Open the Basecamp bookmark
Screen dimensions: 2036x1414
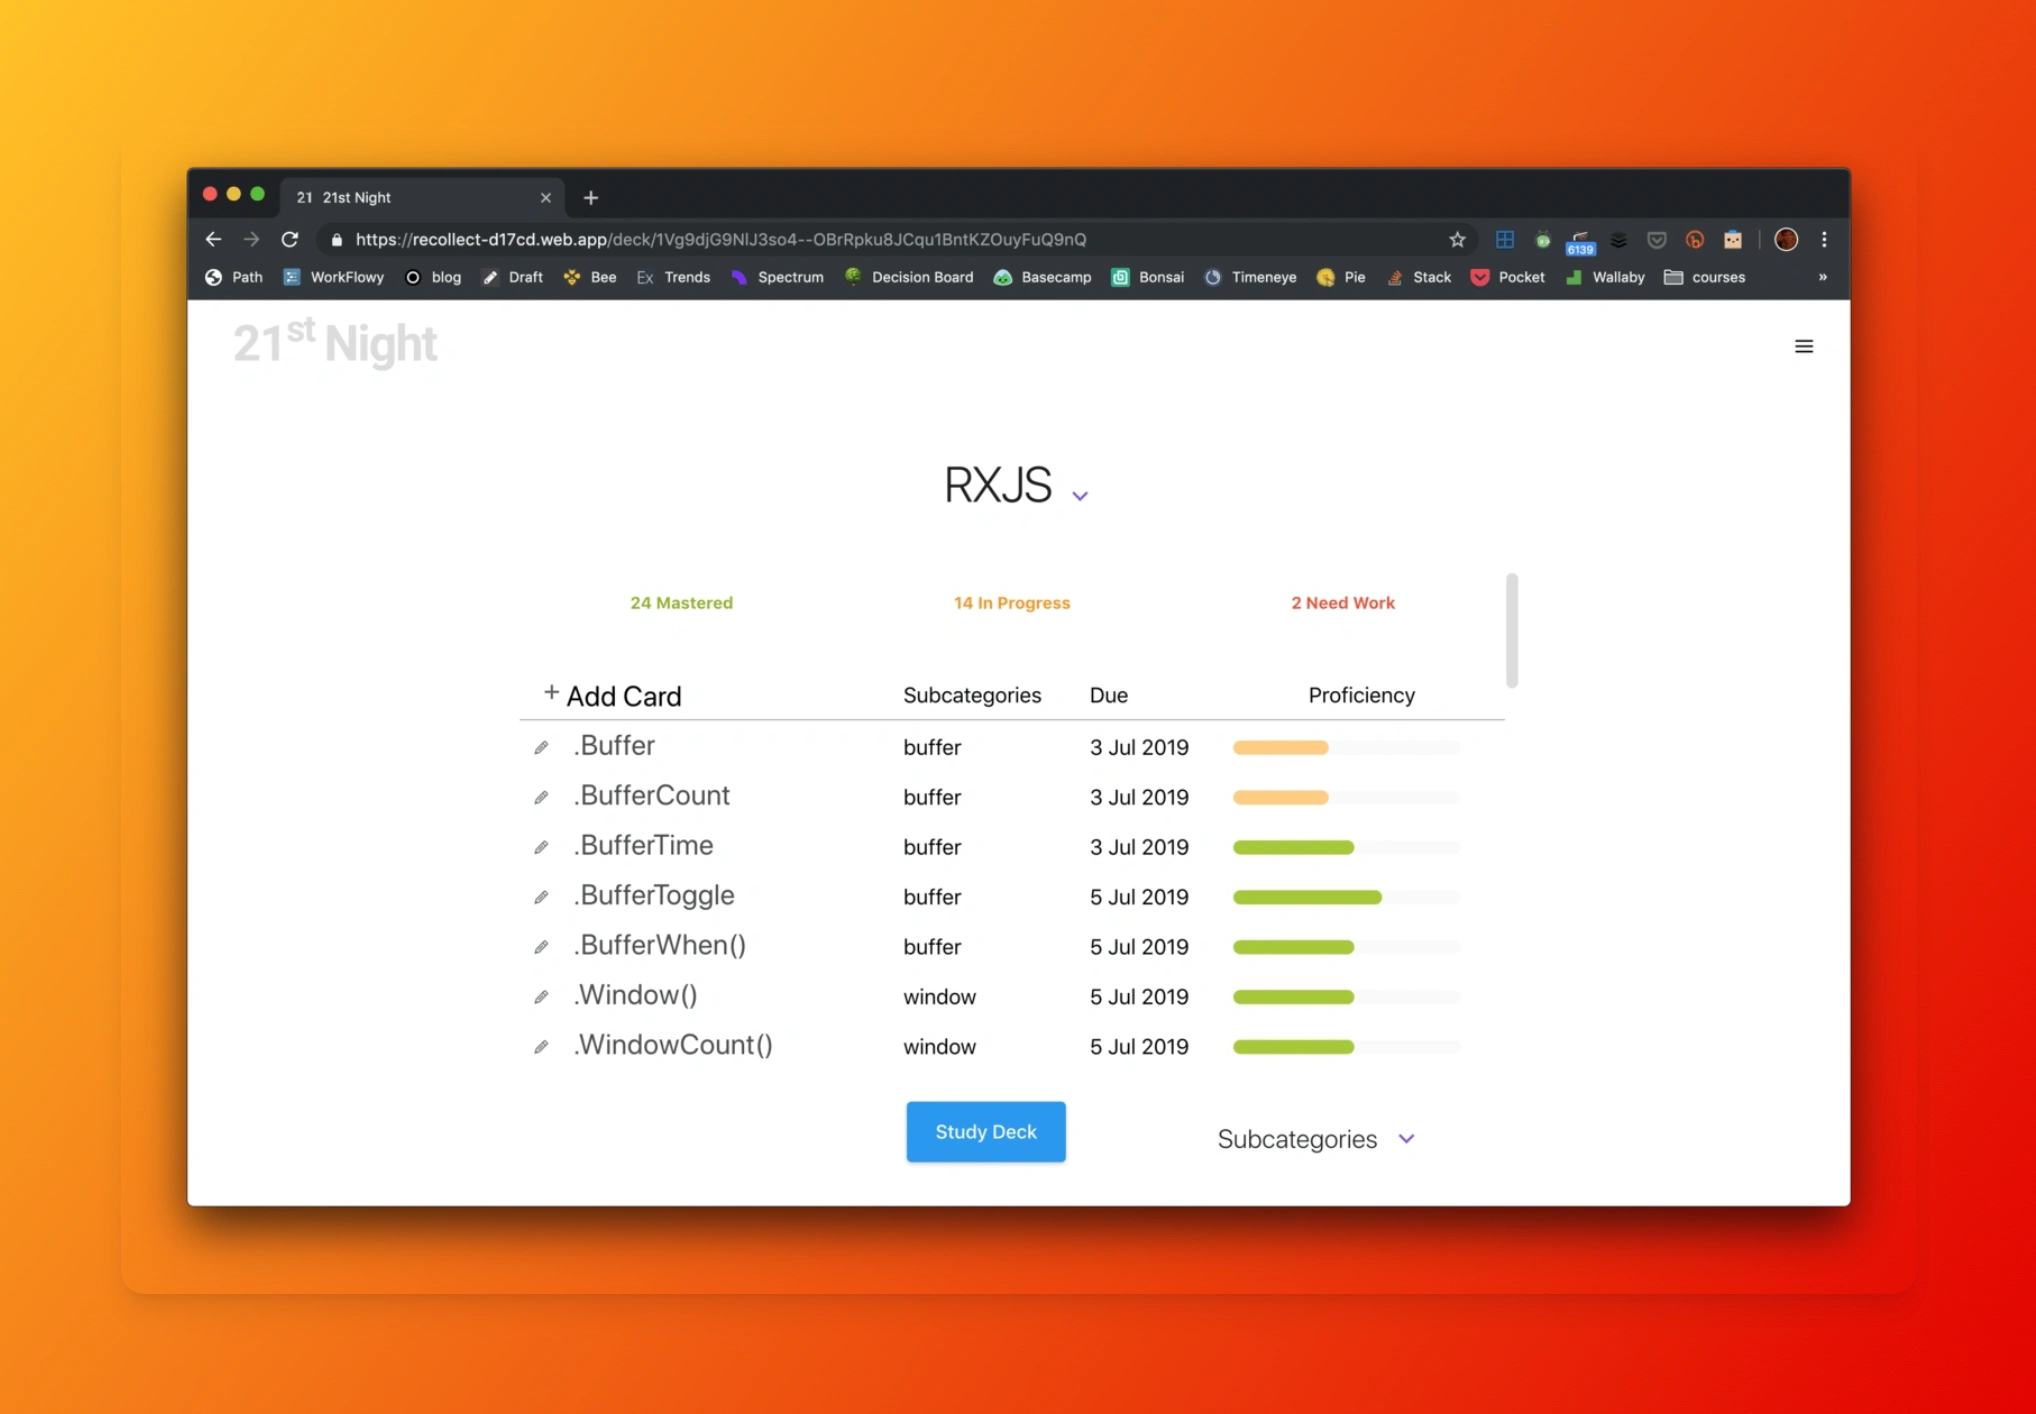click(x=1042, y=277)
